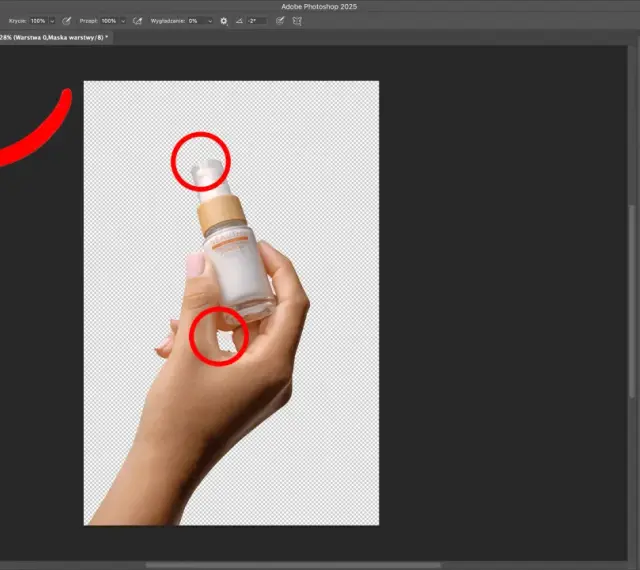
Task: Open symmetry paint butterfly icon
Action: (297, 21)
